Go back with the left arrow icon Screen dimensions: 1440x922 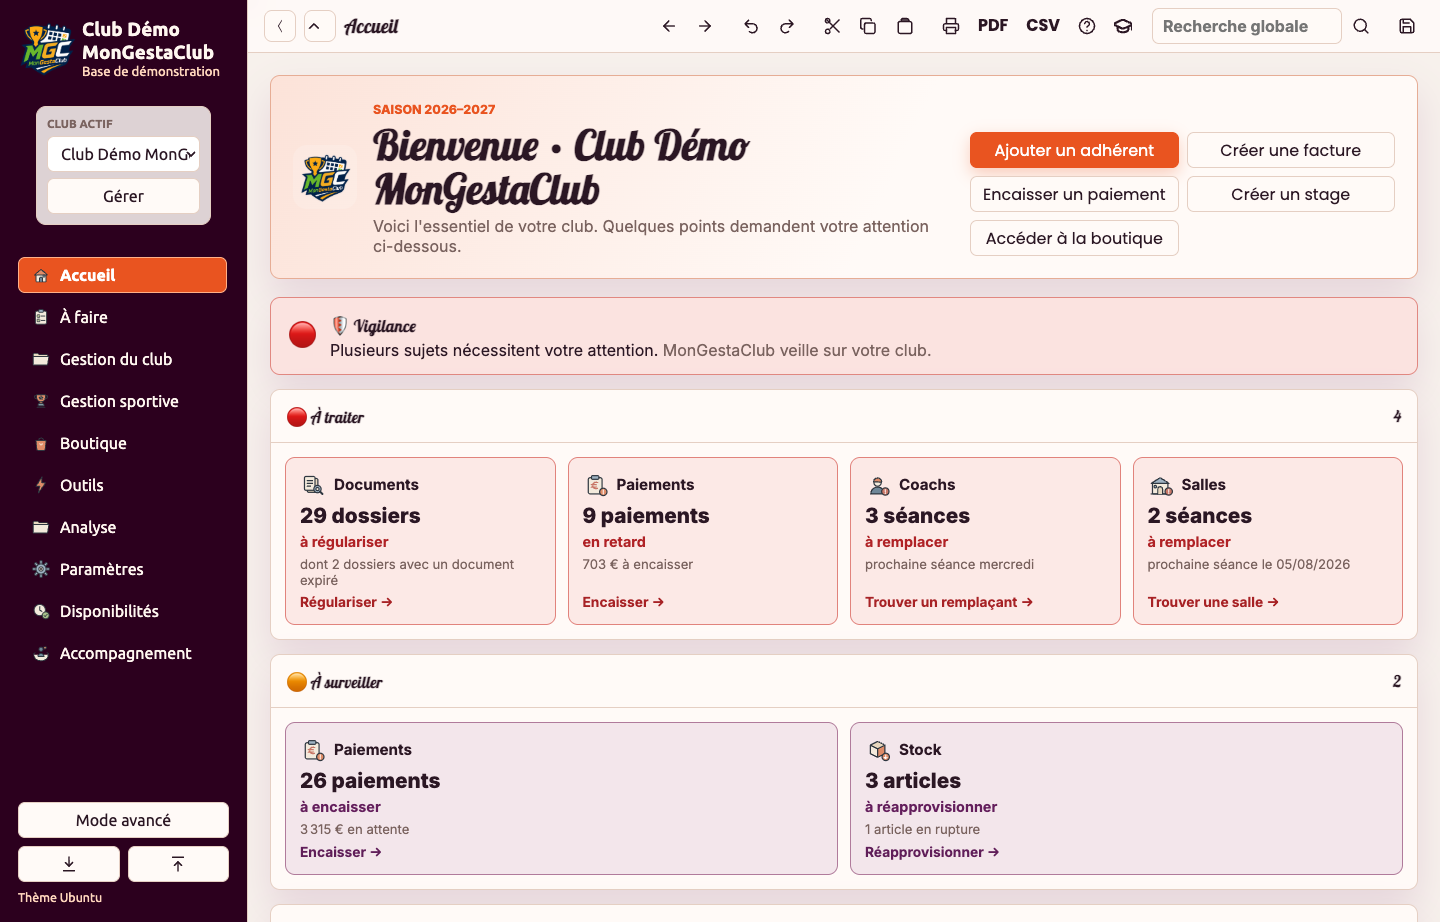(669, 26)
